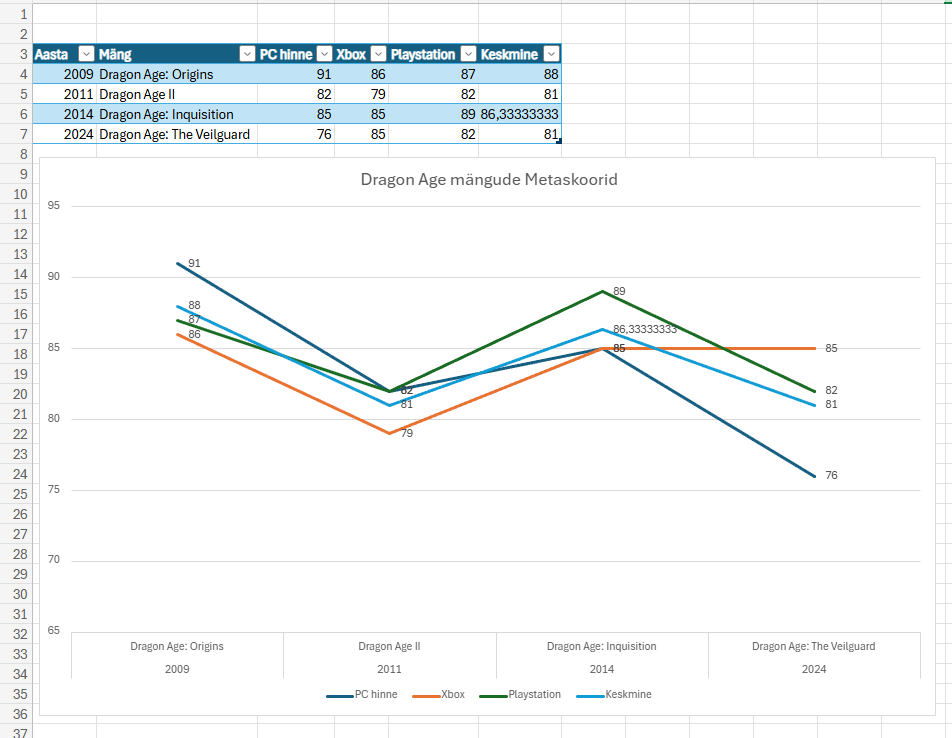Select the chart data label 86,33333333

tap(645, 330)
